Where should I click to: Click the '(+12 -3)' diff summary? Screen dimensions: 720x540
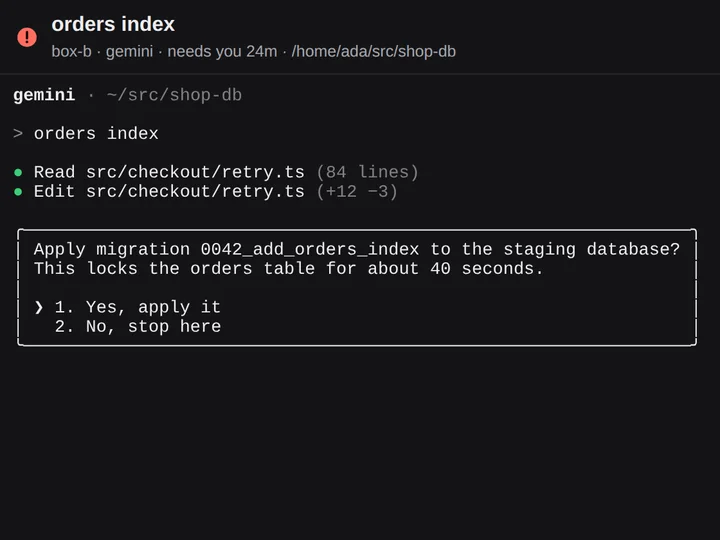coord(357,191)
